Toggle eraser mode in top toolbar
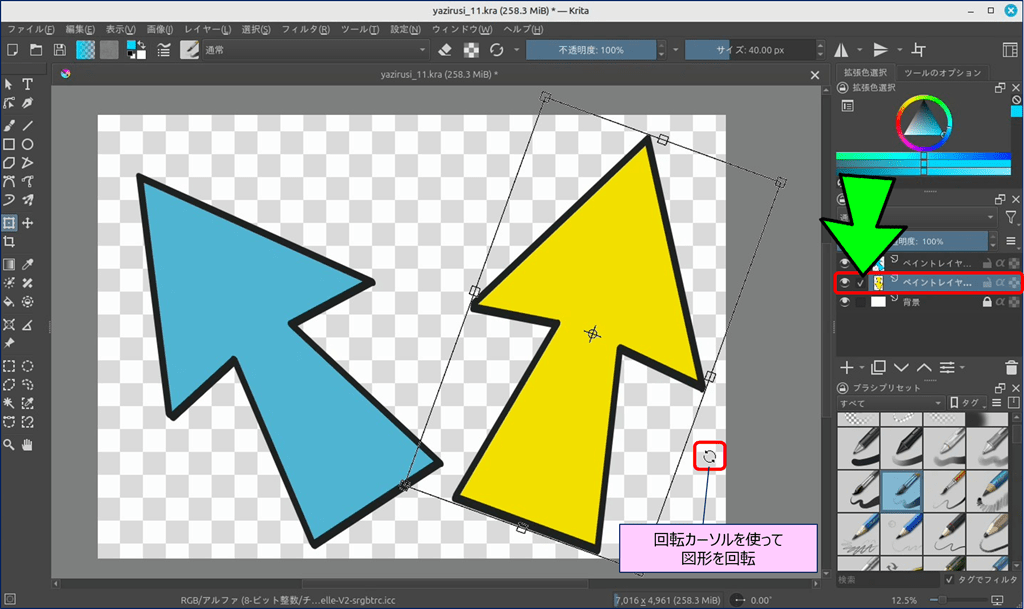Screen dimensions: 1024x609 coord(446,50)
